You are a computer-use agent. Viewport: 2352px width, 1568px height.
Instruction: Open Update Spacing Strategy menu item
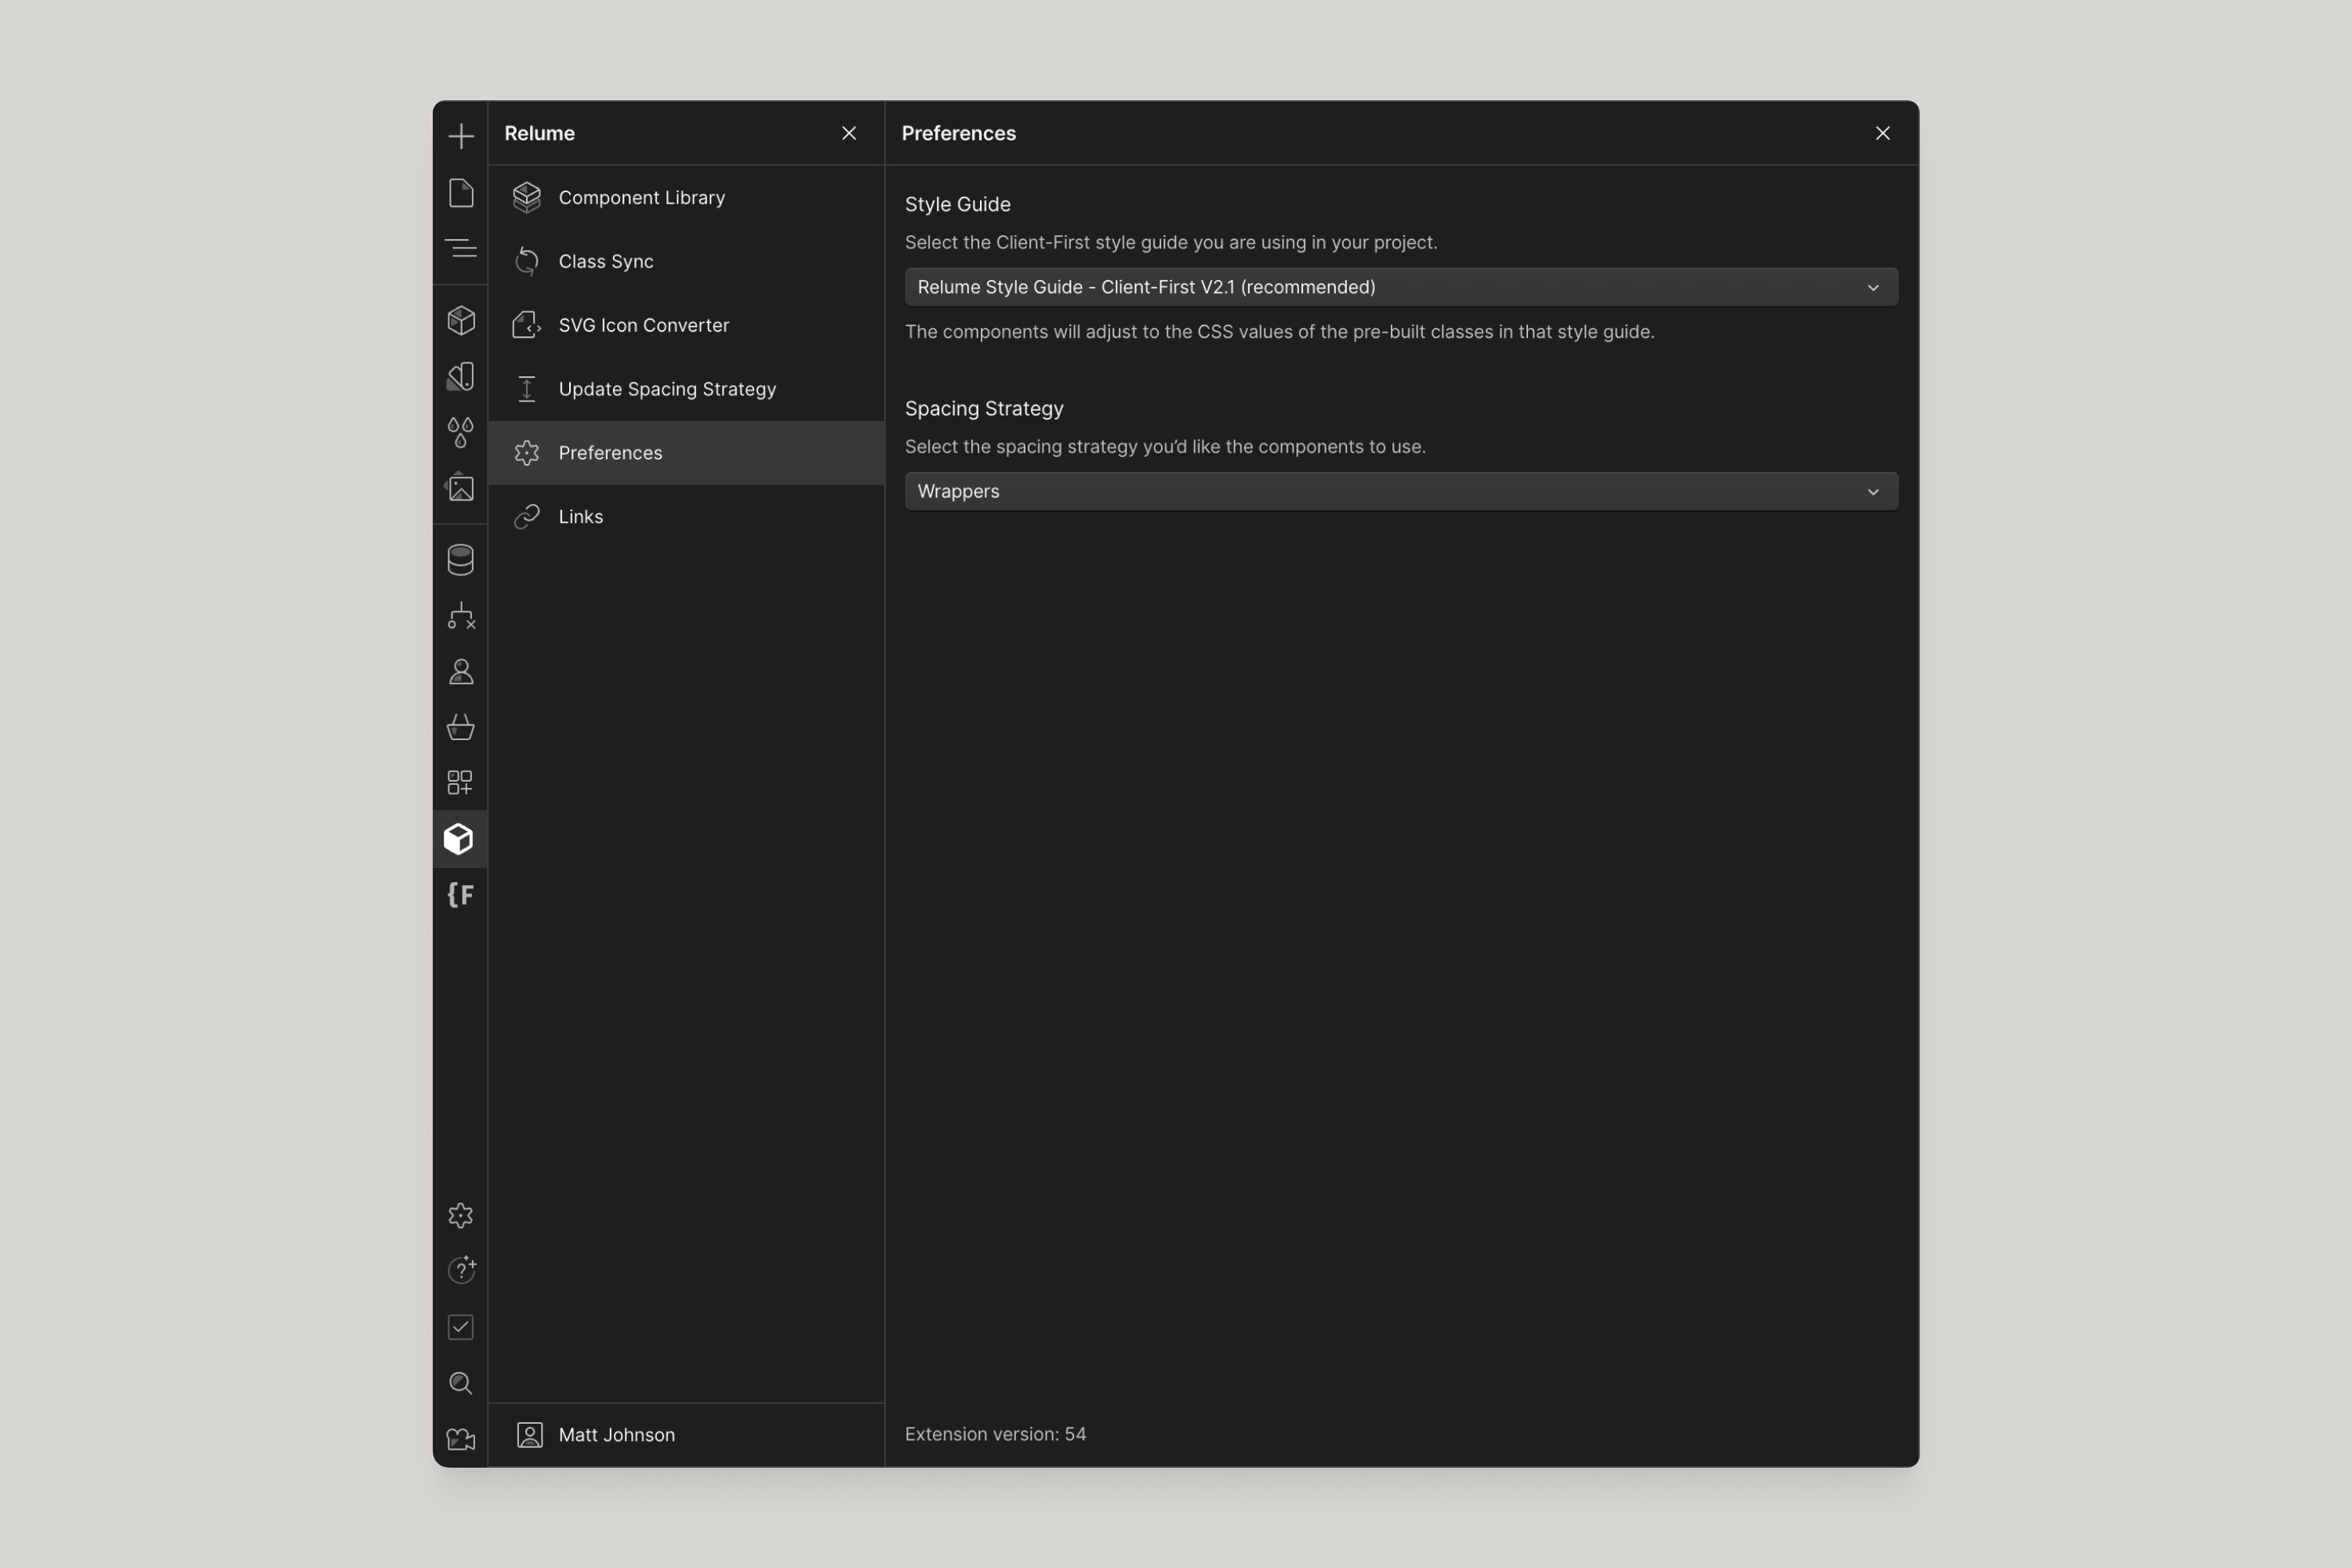click(x=686, y=389)
